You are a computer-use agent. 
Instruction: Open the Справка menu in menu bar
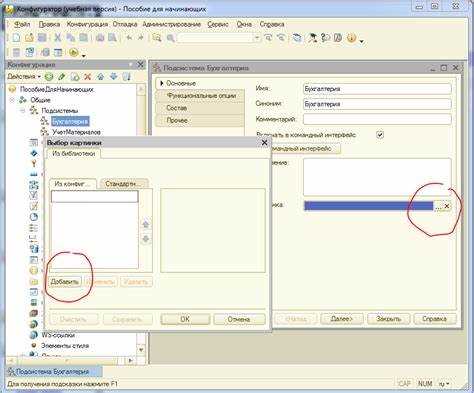pos(272,24)
